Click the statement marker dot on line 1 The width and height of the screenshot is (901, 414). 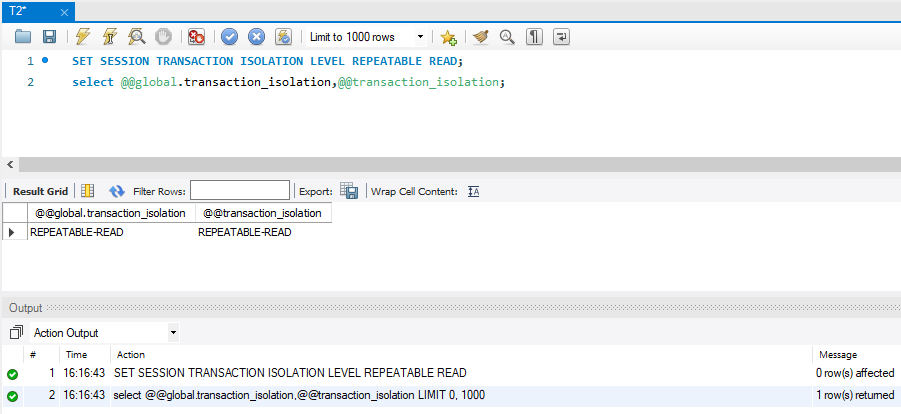click(x=45, y=60)
